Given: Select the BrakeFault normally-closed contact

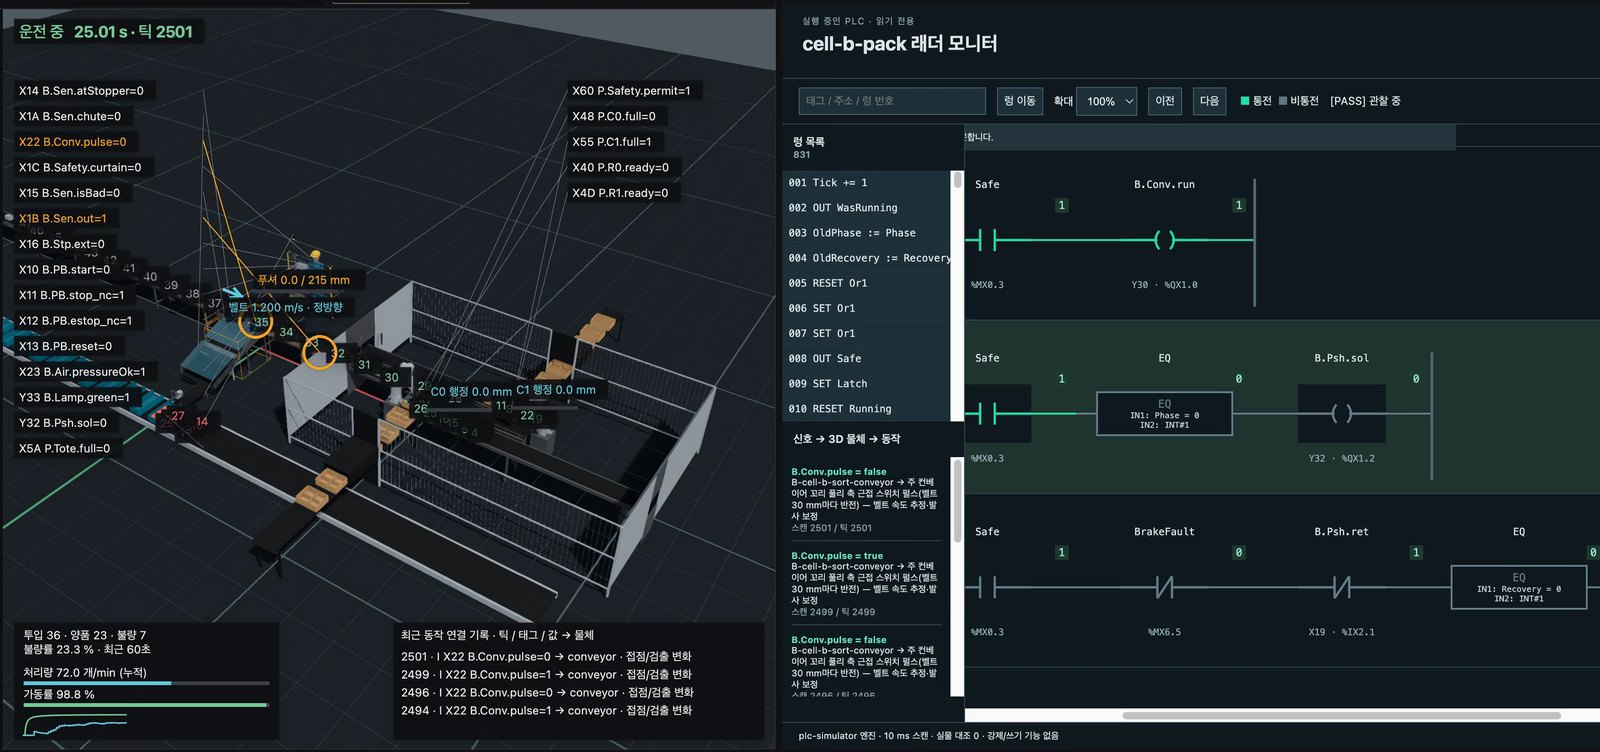Looking at the screenshot, I should point(1164,587).
